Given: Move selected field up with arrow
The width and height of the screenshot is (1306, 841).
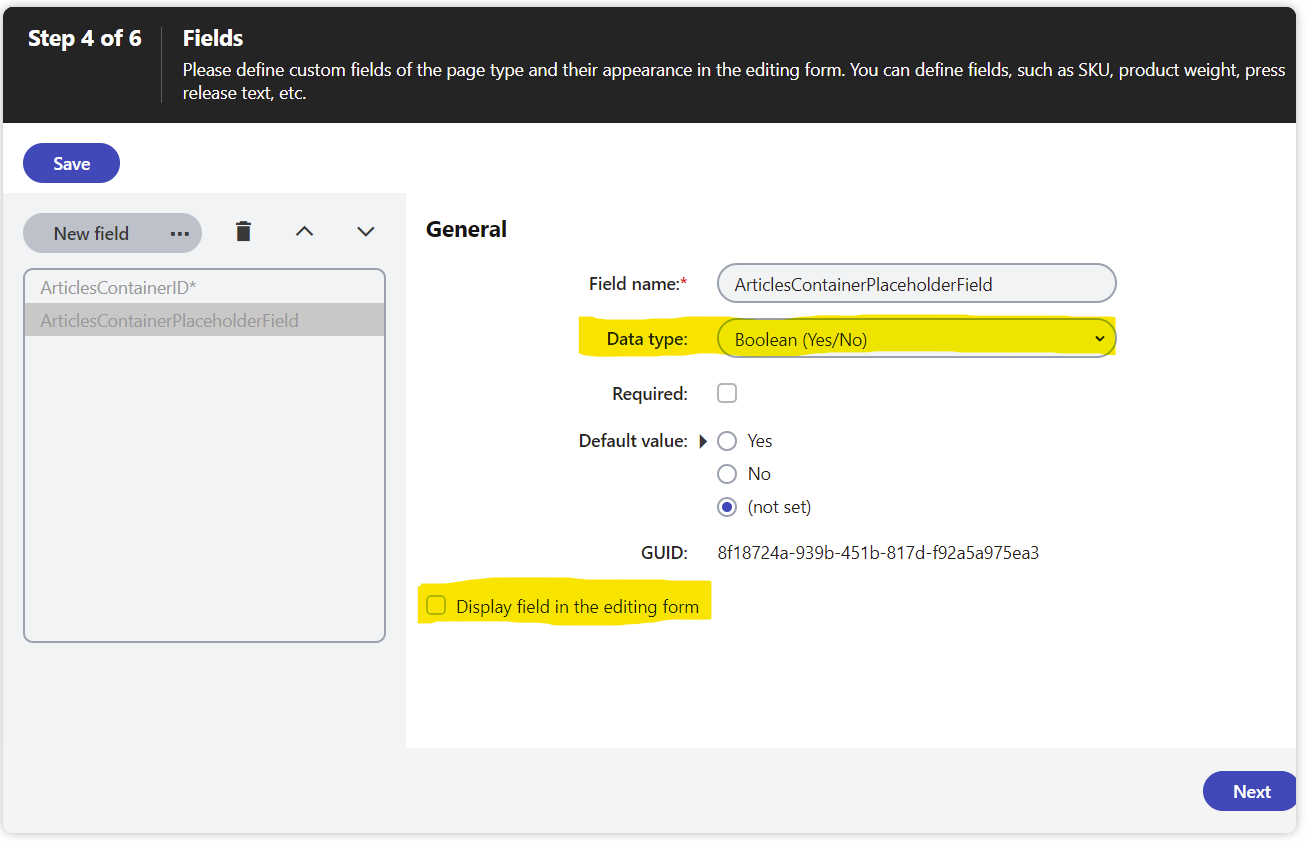Looking at the screenshot, I should point(305,232).
